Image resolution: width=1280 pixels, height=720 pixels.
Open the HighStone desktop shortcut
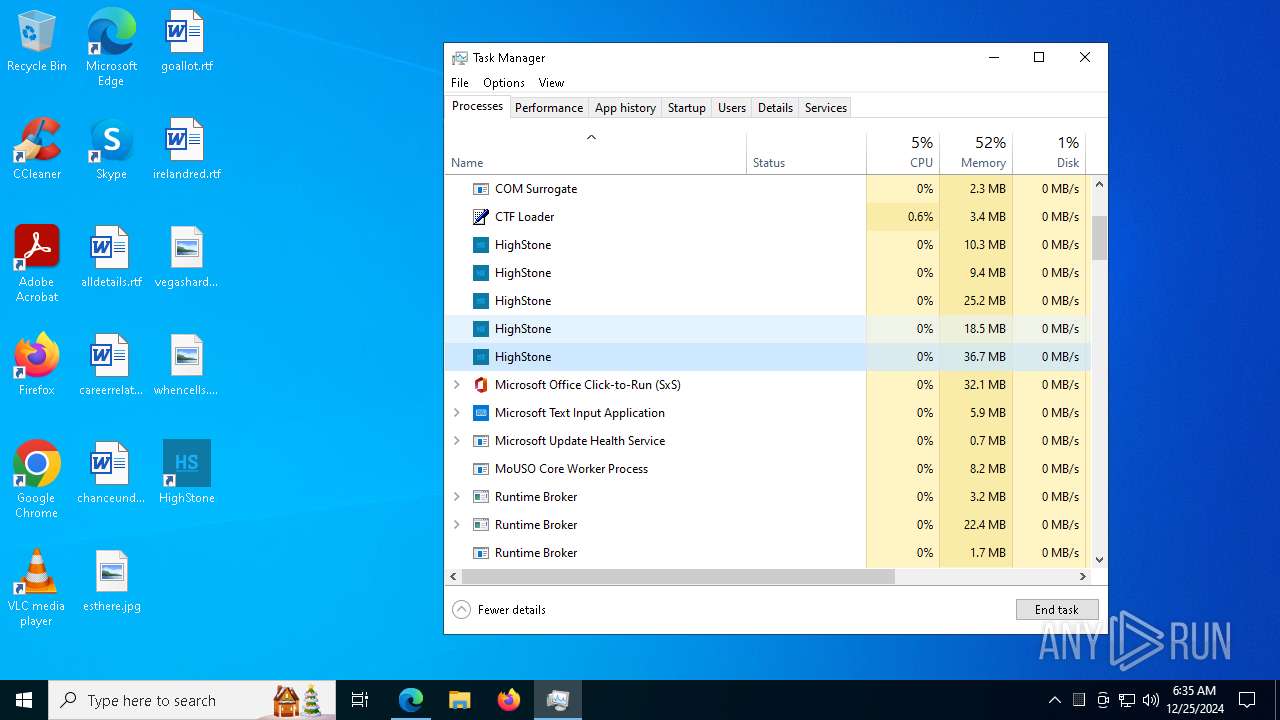tap(187, 473)
